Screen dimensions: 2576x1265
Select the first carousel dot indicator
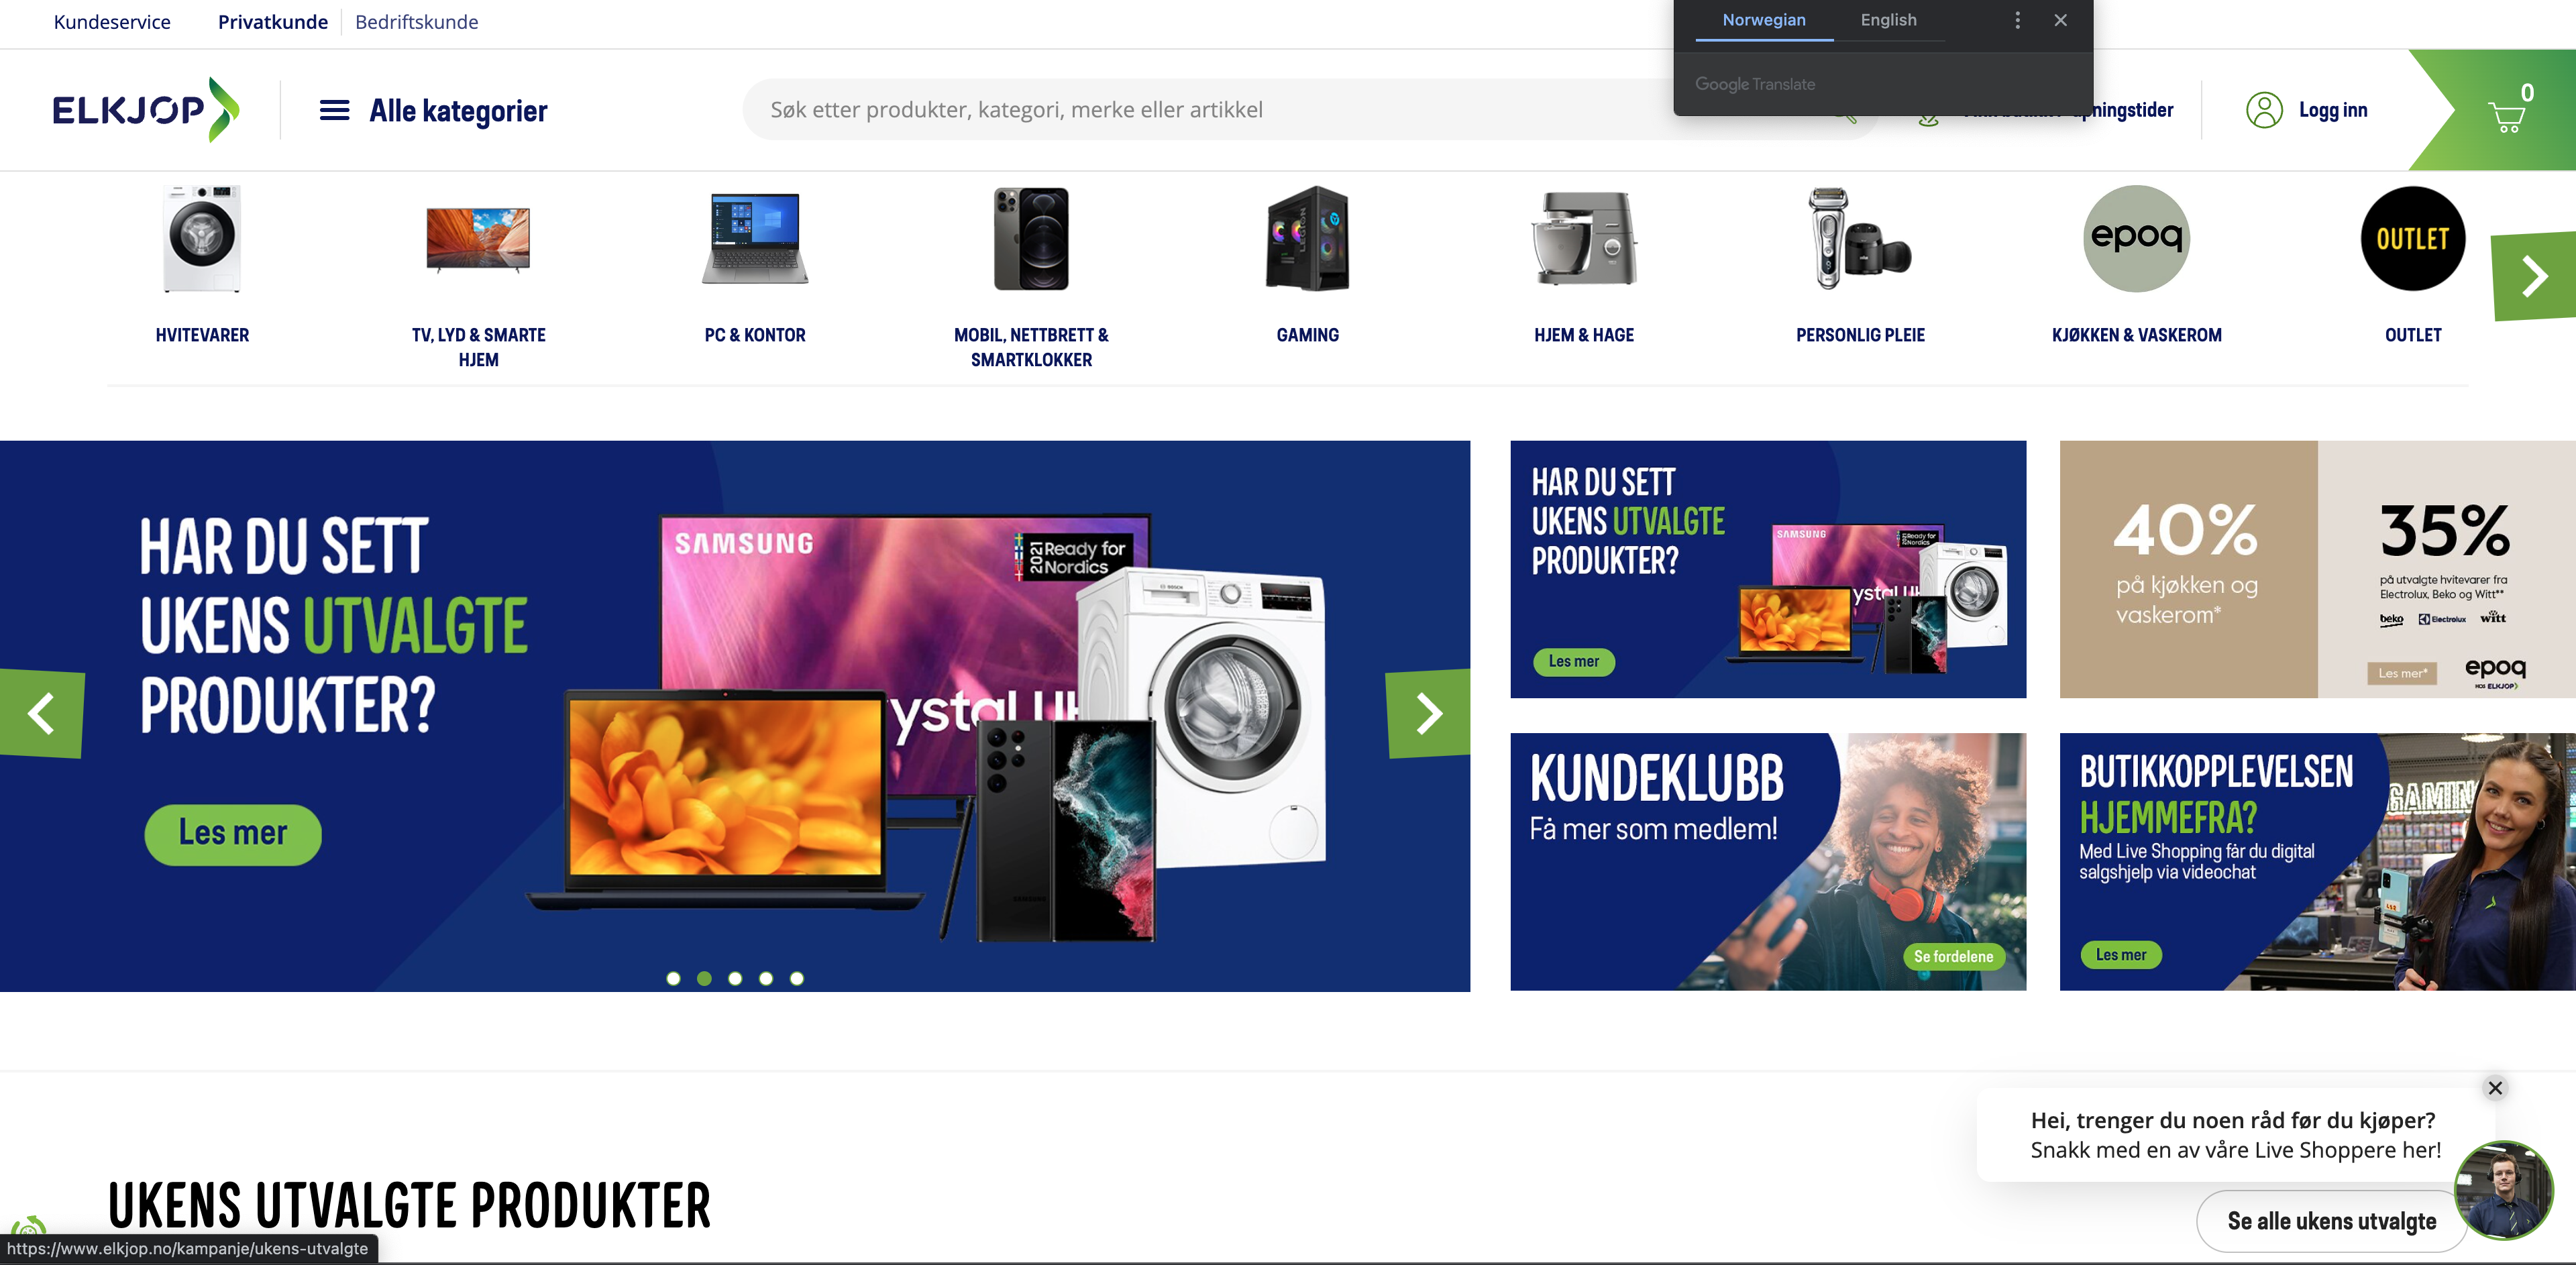[673, 978]
